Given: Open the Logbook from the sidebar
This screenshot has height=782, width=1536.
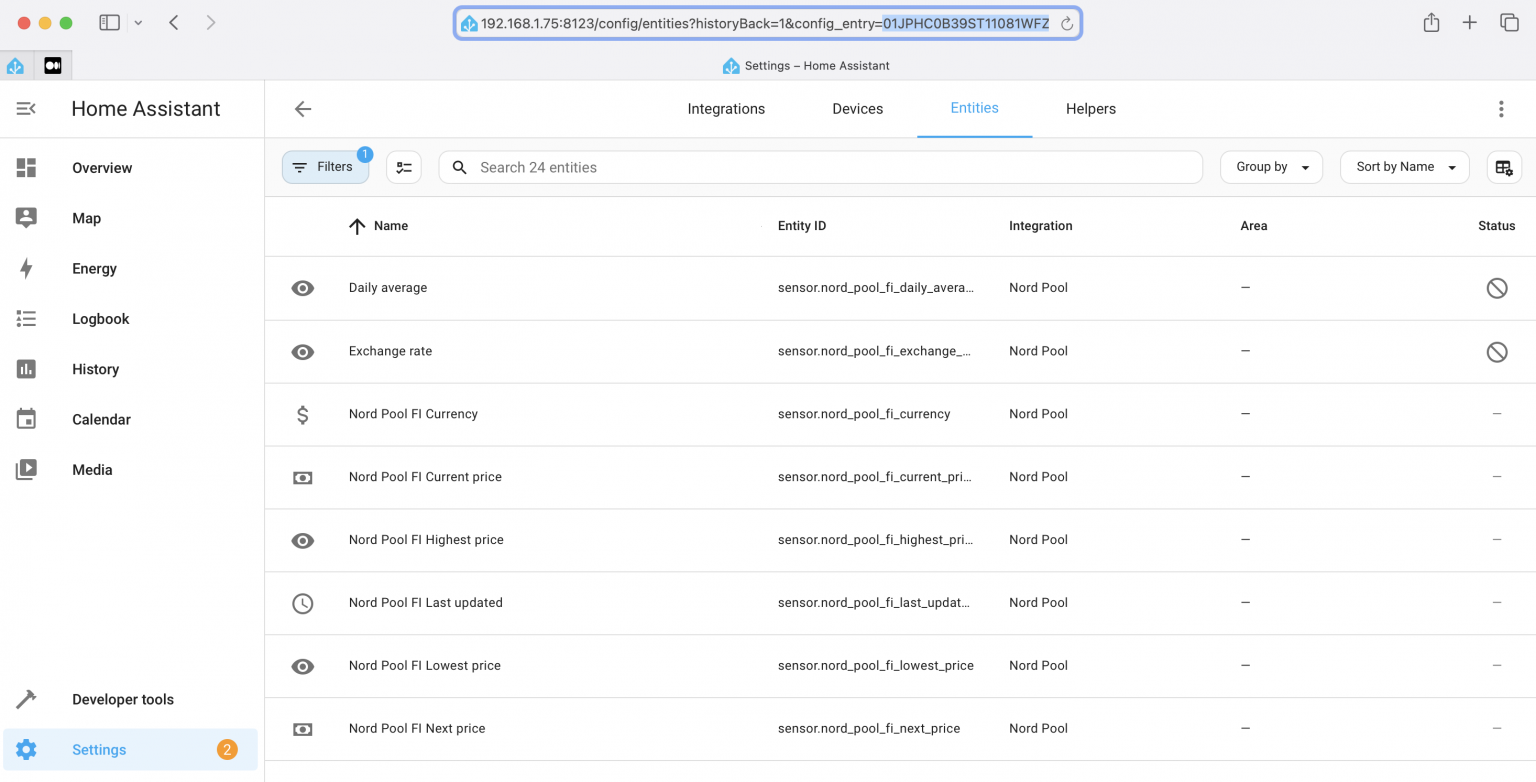Looking at the screenshot, I should point(100,318).
